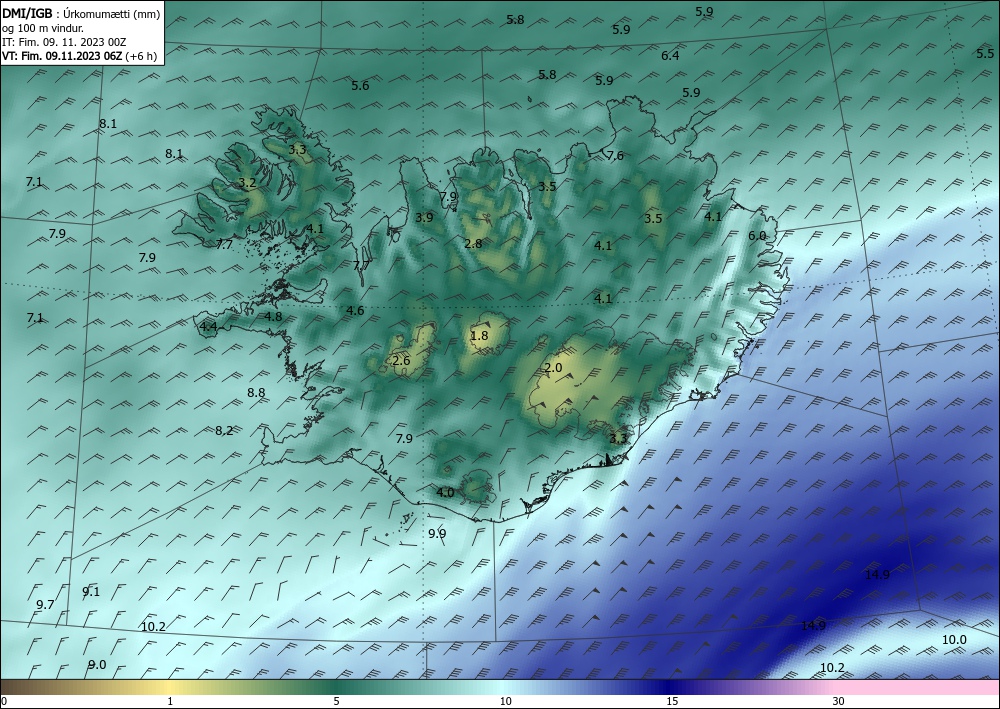Click the 4.6 value on the map
The width and height of the screenshot is (1000, 709).
click(x=355, y=311)
